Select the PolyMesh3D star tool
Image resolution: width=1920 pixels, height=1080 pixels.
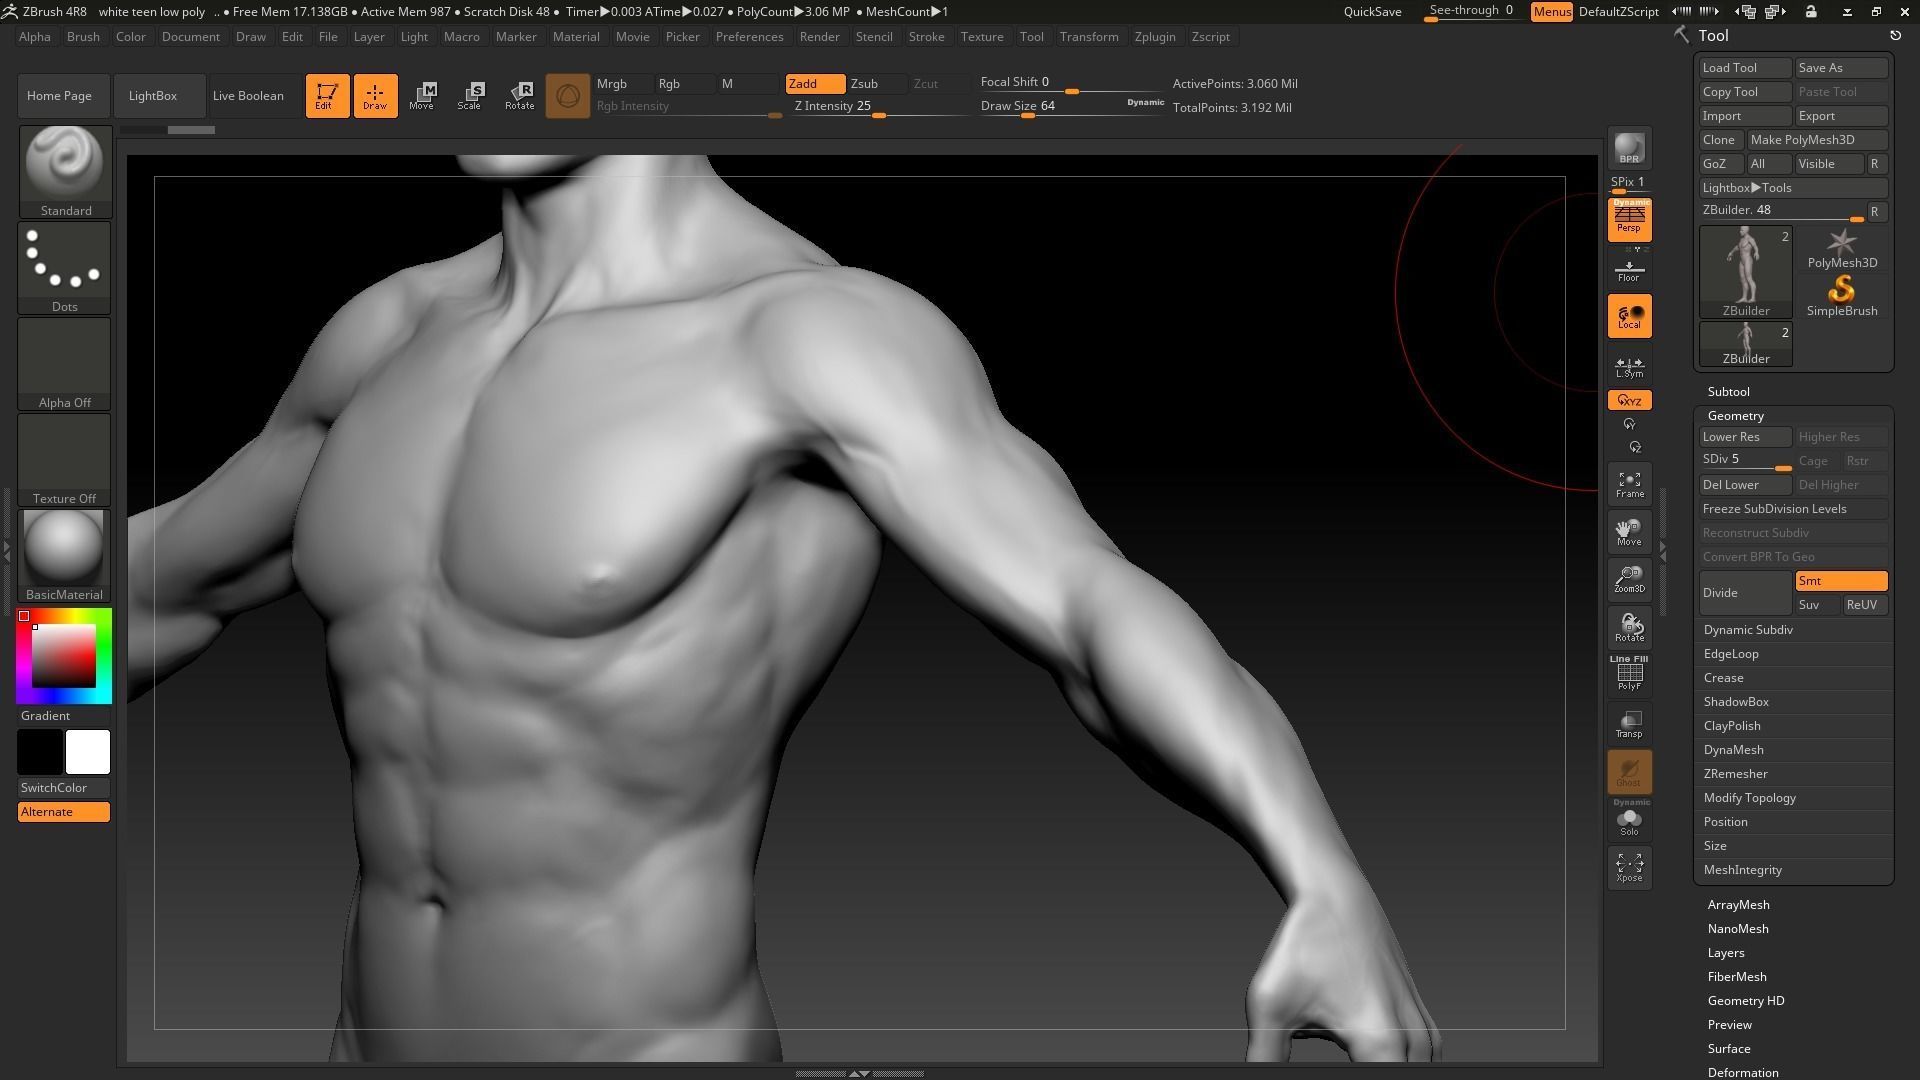click(x=1841, y=249)
